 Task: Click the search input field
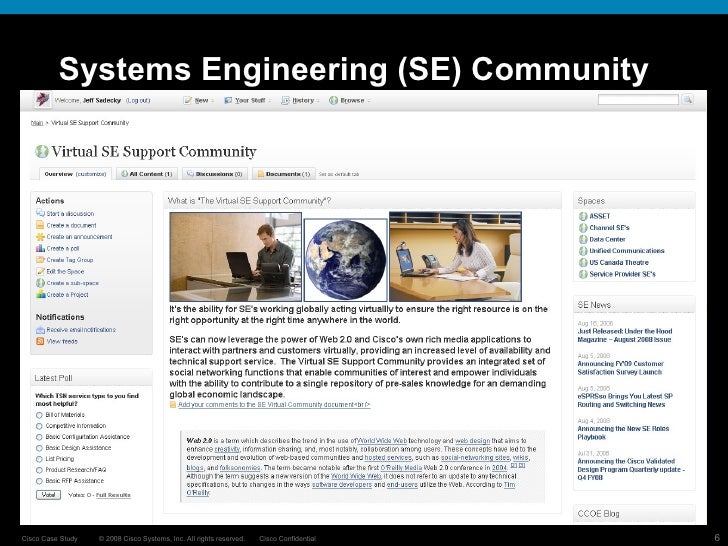click(638, 99)
